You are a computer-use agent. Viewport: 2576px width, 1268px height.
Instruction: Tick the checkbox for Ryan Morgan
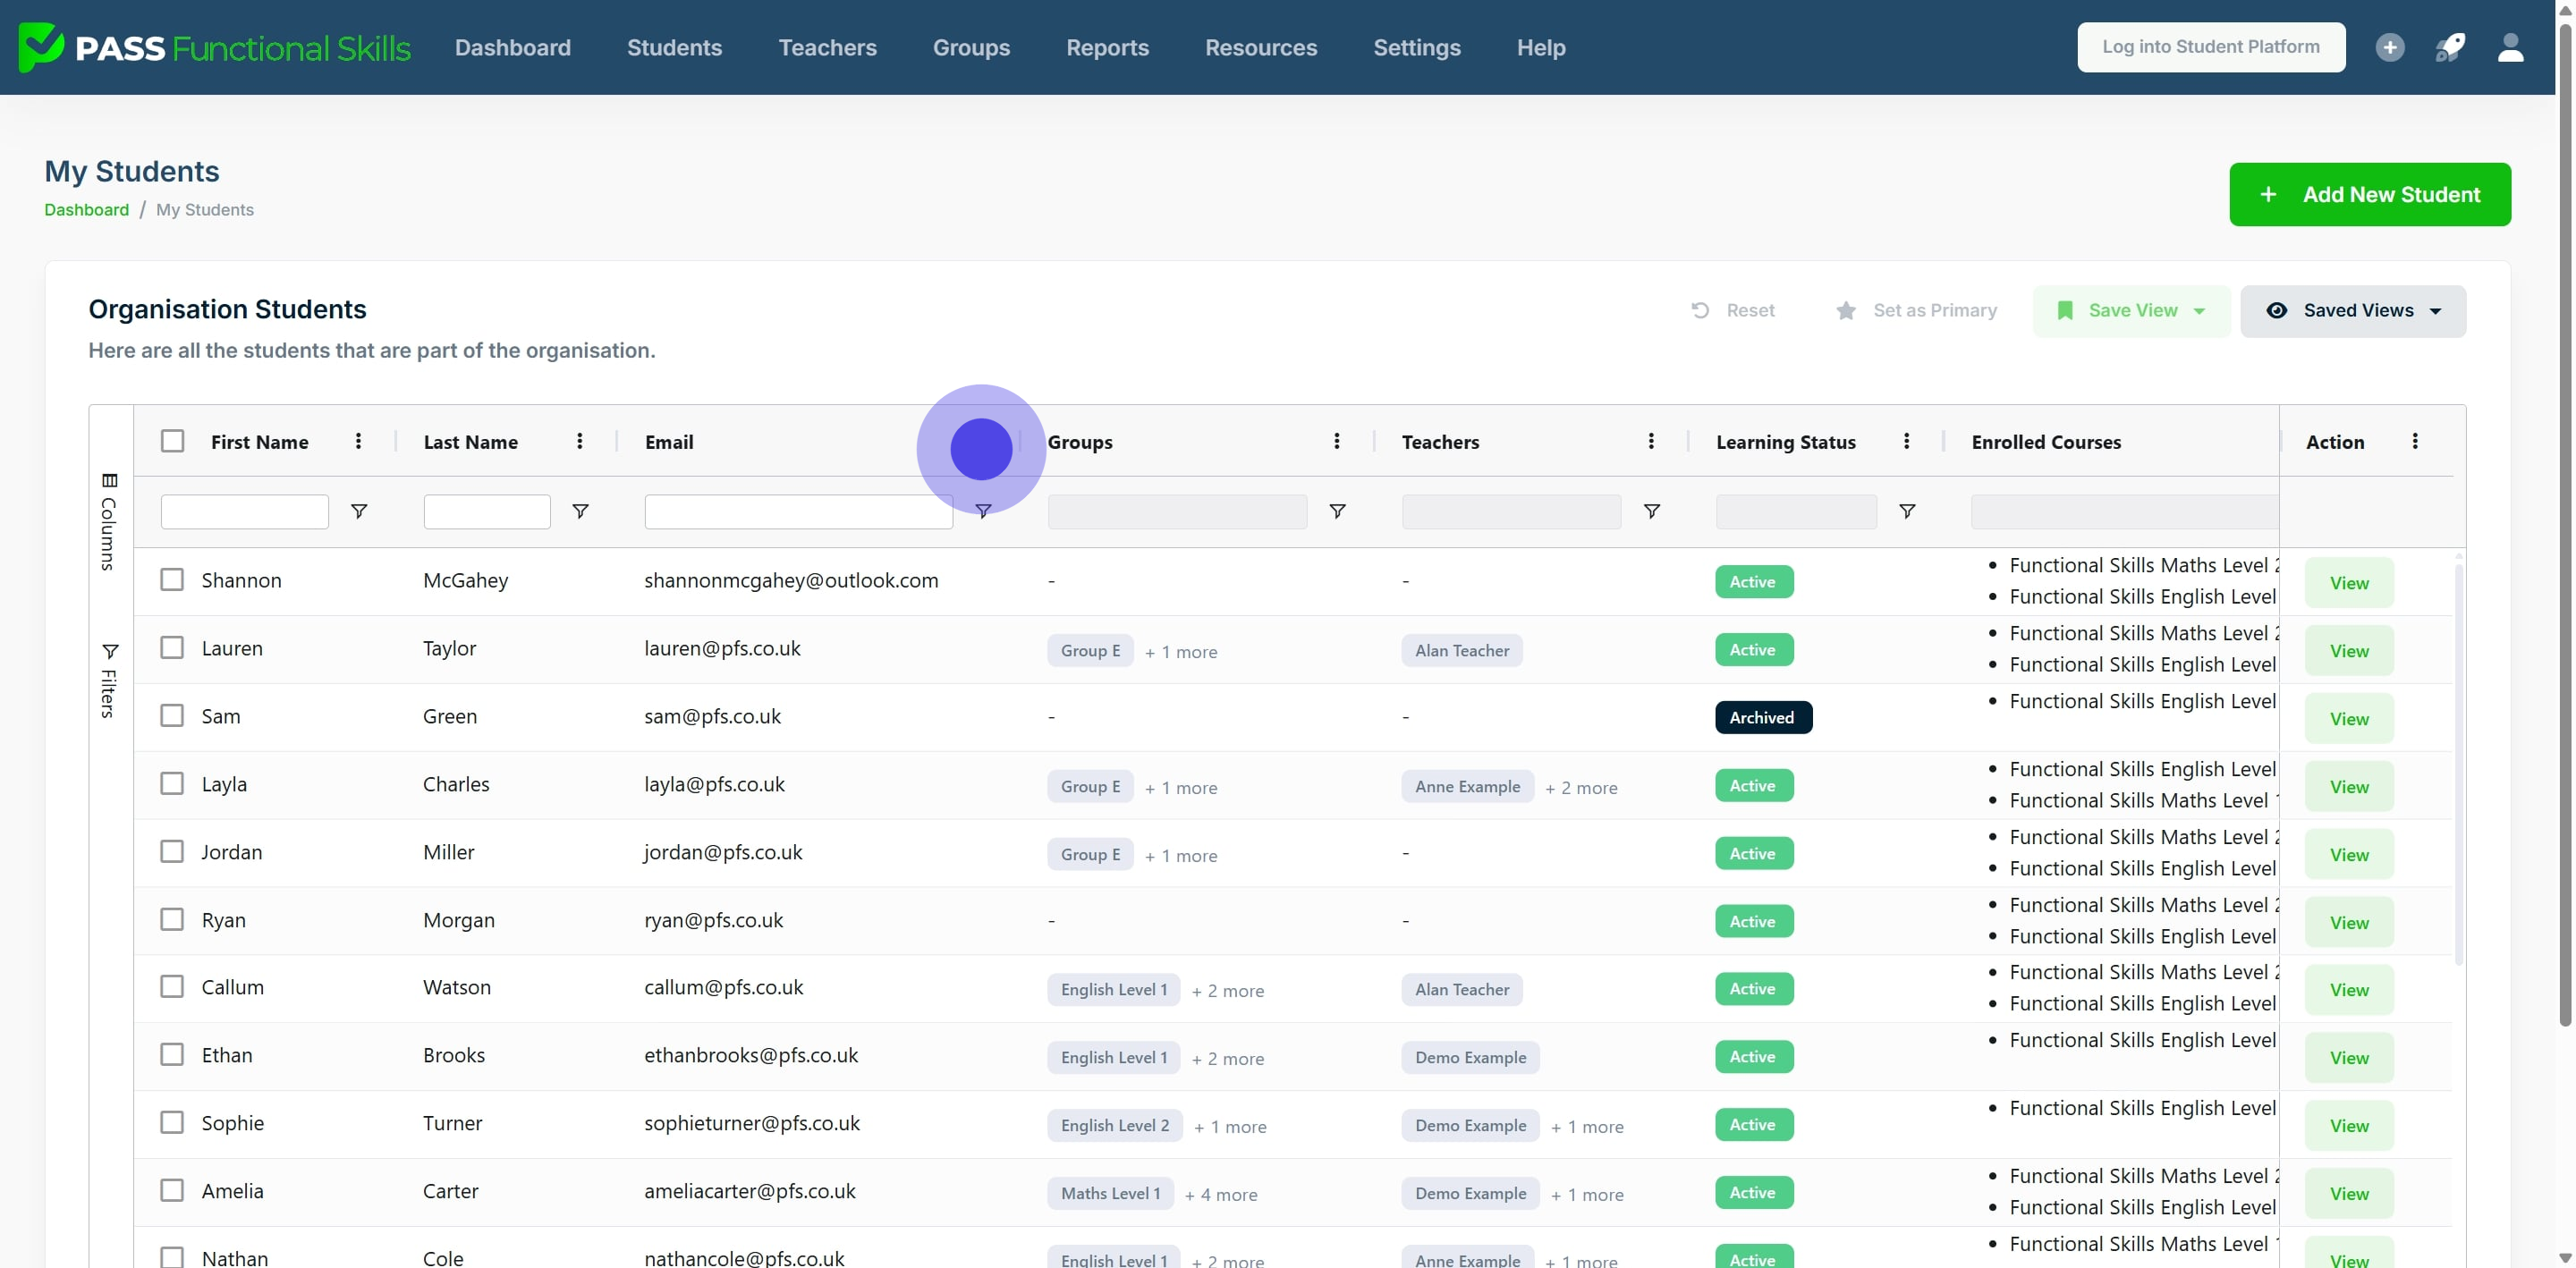coord(172,920)
